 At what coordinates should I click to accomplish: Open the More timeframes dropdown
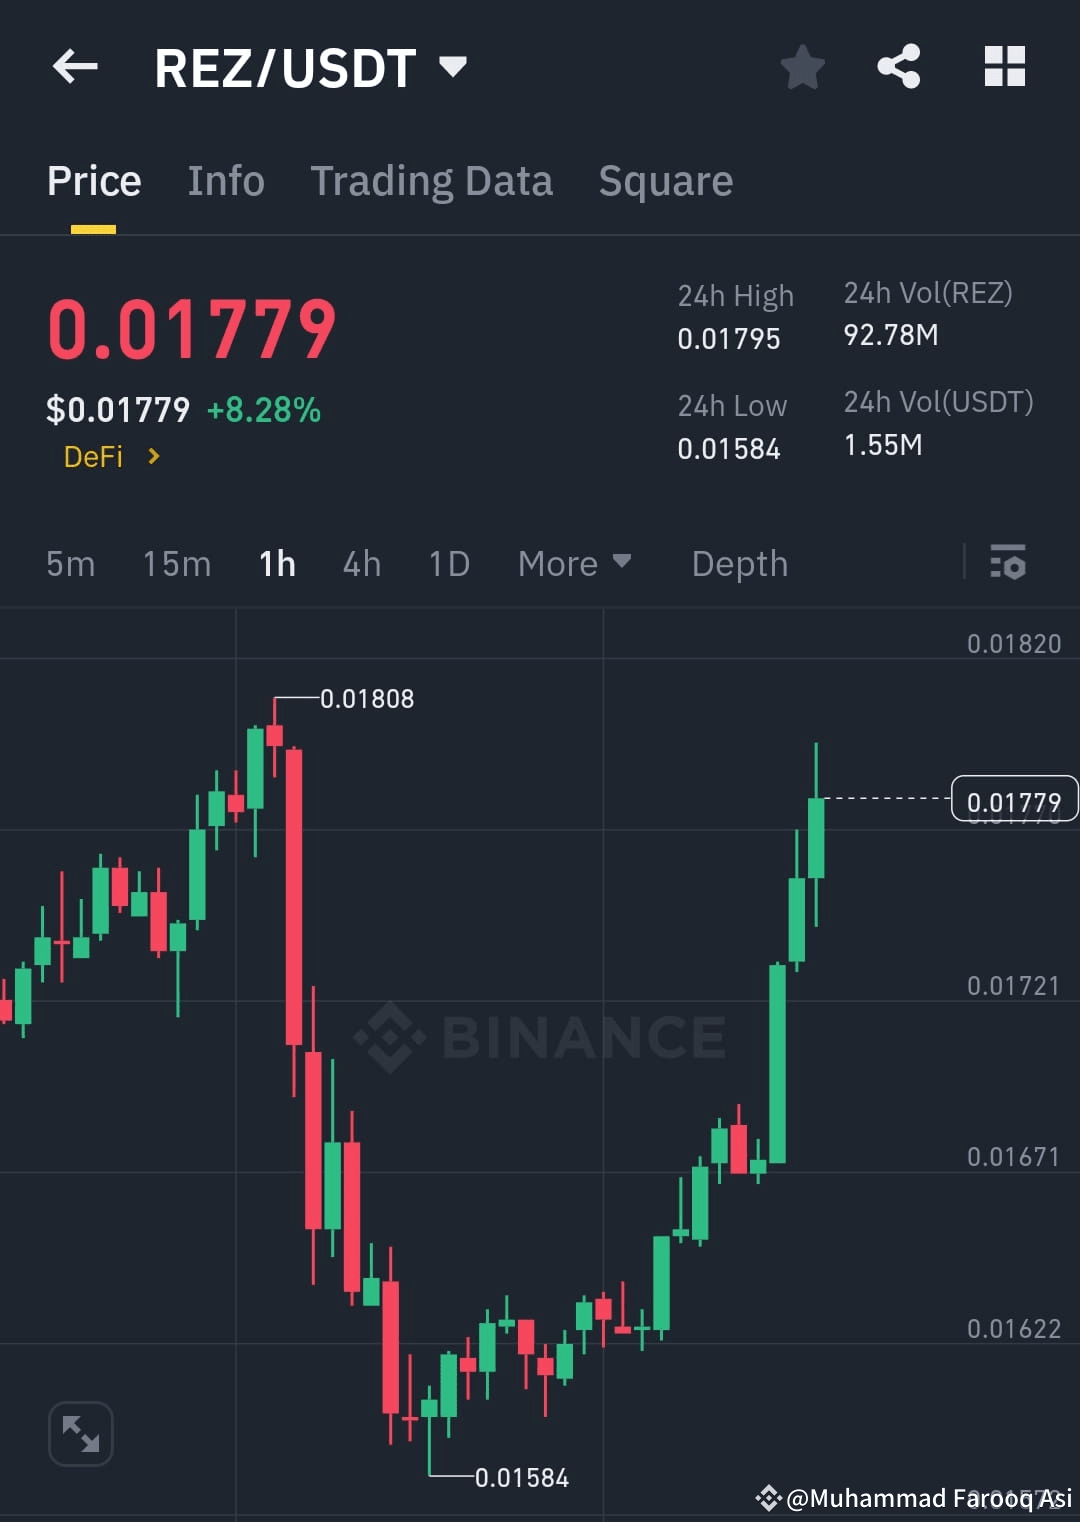(575, 563)
